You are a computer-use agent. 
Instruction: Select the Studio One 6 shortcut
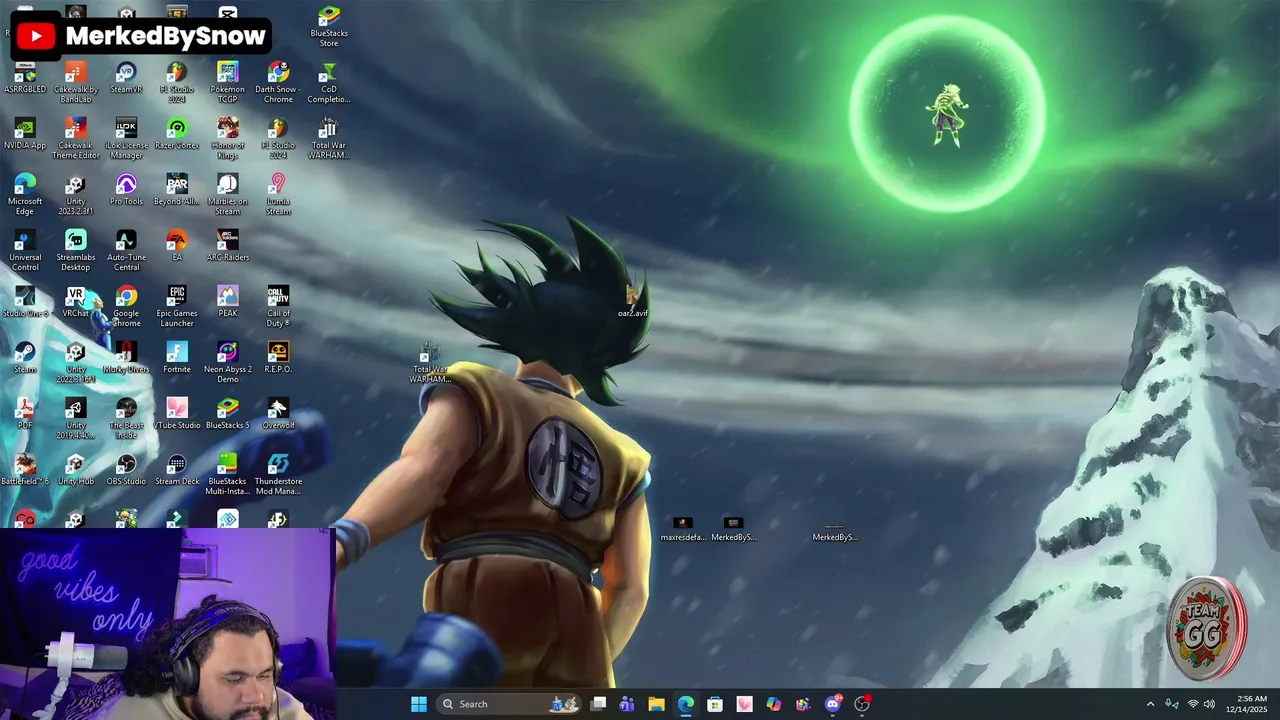[25, 303]
